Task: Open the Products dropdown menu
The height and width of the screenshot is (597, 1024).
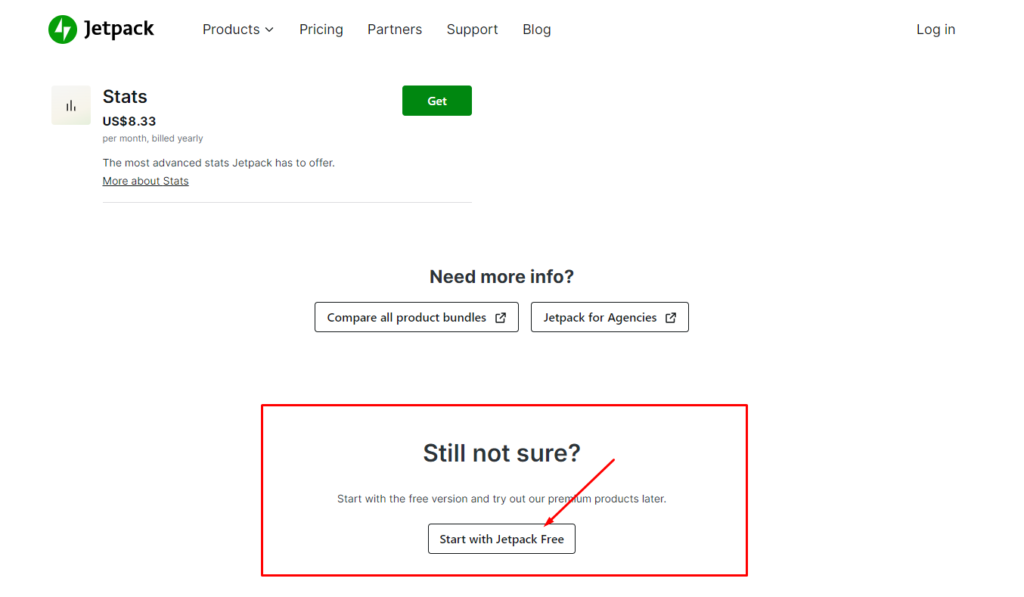Action: pos(238,29)
